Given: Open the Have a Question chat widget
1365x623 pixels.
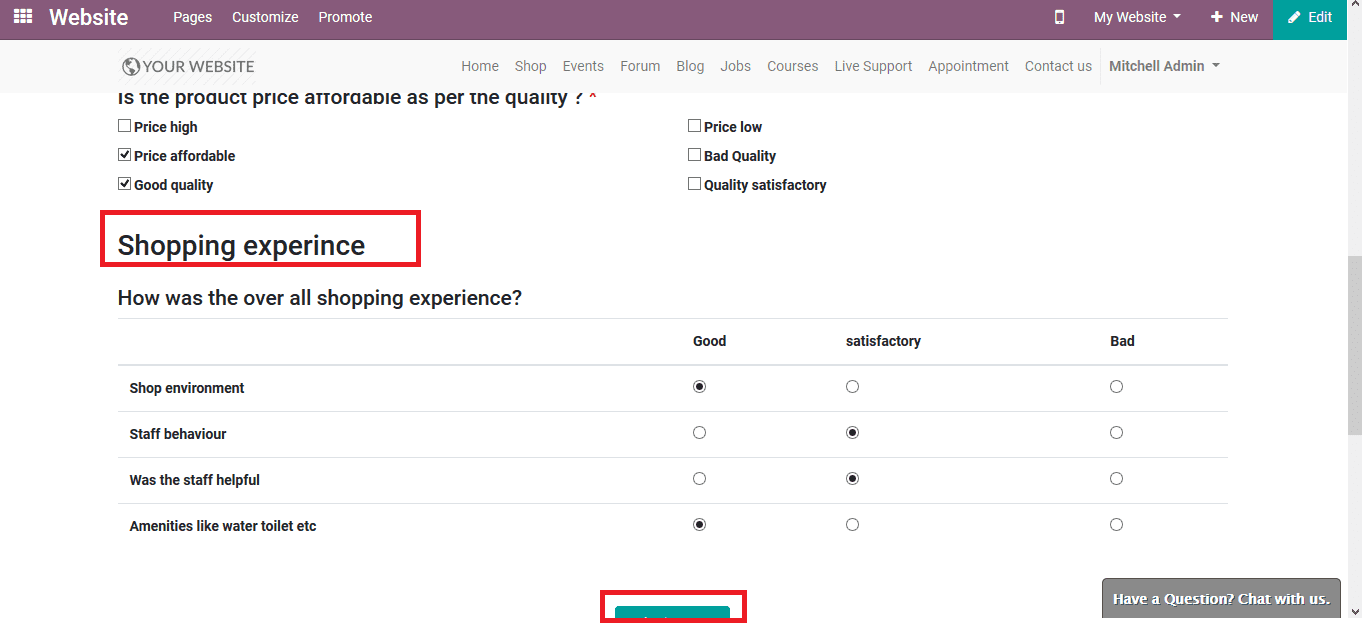Looking at the screenshot, I should (1221, 599).
